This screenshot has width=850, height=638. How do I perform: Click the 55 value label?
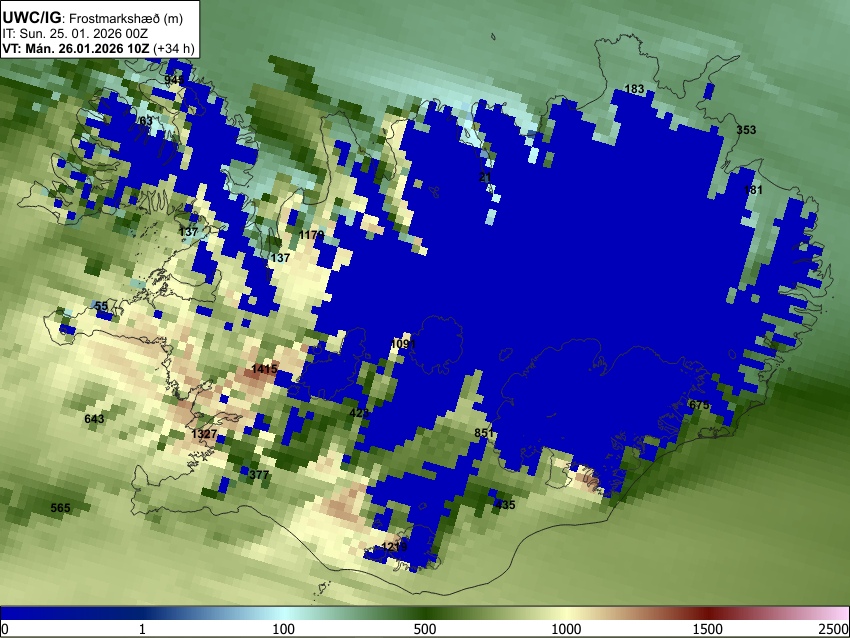pos(101,306)
